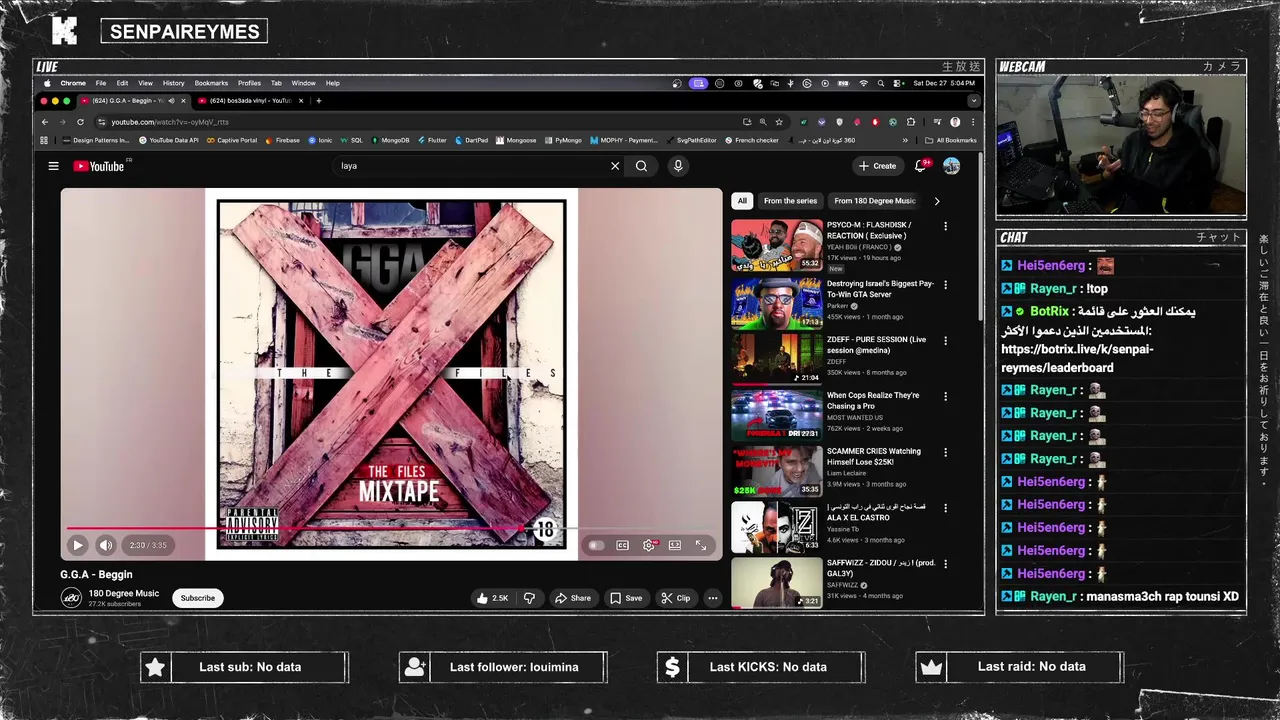Screen dimensions: 1280x720
Task: Open options for PSYCO-M FLASHDISK video
Action: tap(945, 226)
